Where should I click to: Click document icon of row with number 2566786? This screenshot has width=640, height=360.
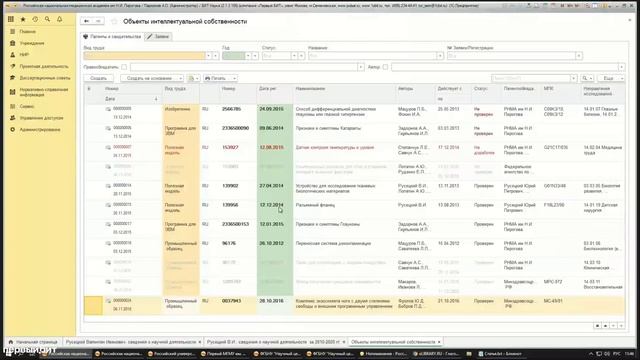108,109
